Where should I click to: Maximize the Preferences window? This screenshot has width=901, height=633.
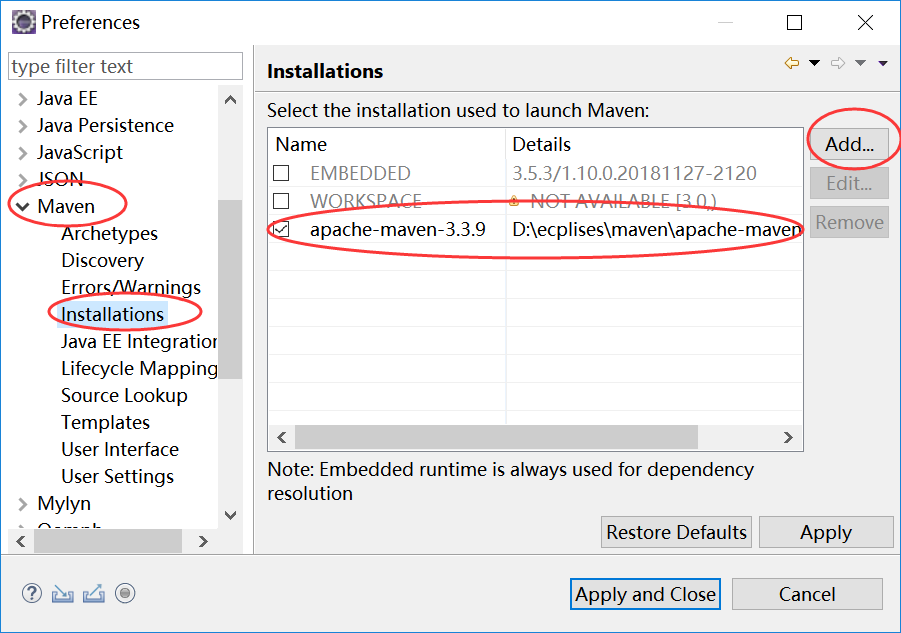(x=794, y=22)
